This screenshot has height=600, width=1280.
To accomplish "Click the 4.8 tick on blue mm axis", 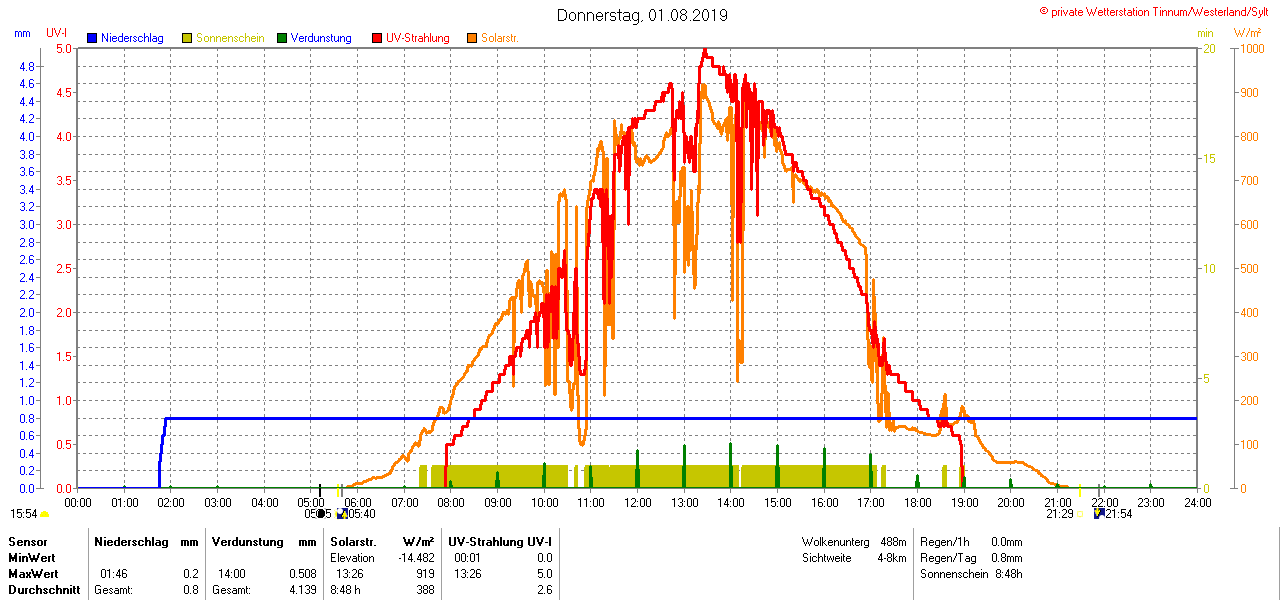I will [27, 66].
